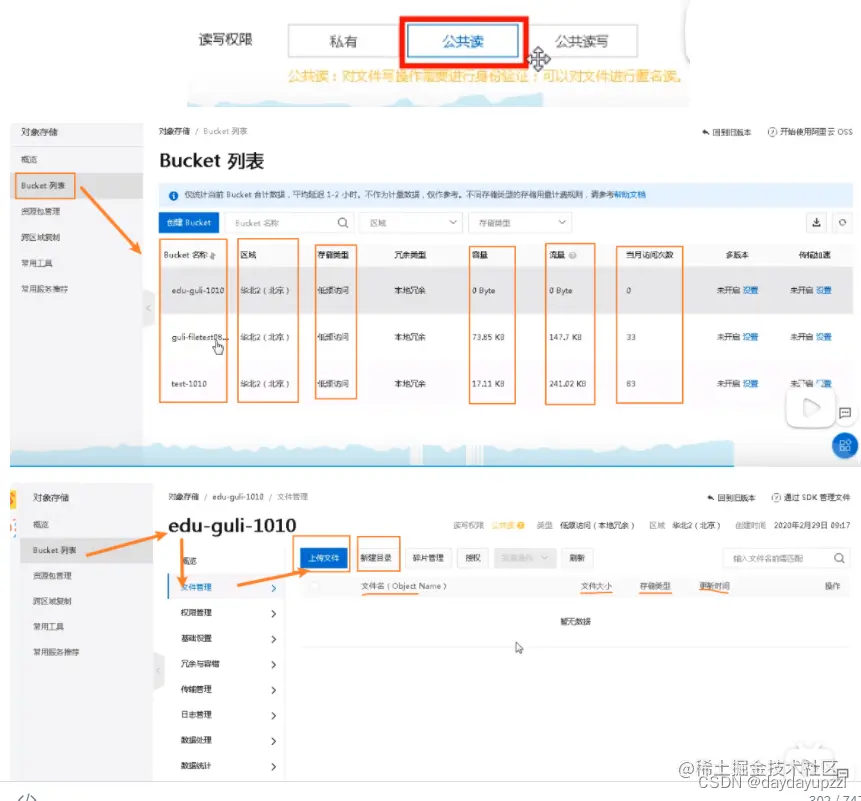The width and height of the screenshot is (861, 801).
Task: Click the orange help icon beside 公共读 in the bucket header
Action: (x=521, y=525)
